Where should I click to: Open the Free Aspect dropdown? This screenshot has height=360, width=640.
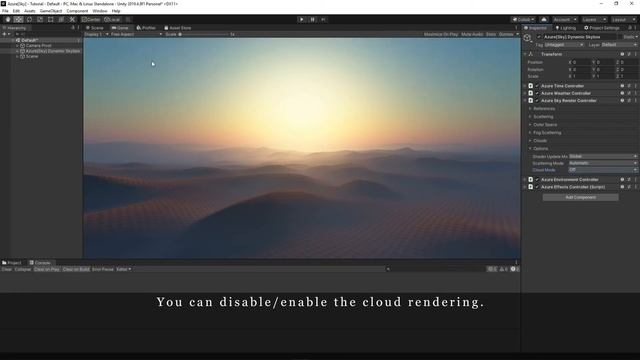(136, 34)
